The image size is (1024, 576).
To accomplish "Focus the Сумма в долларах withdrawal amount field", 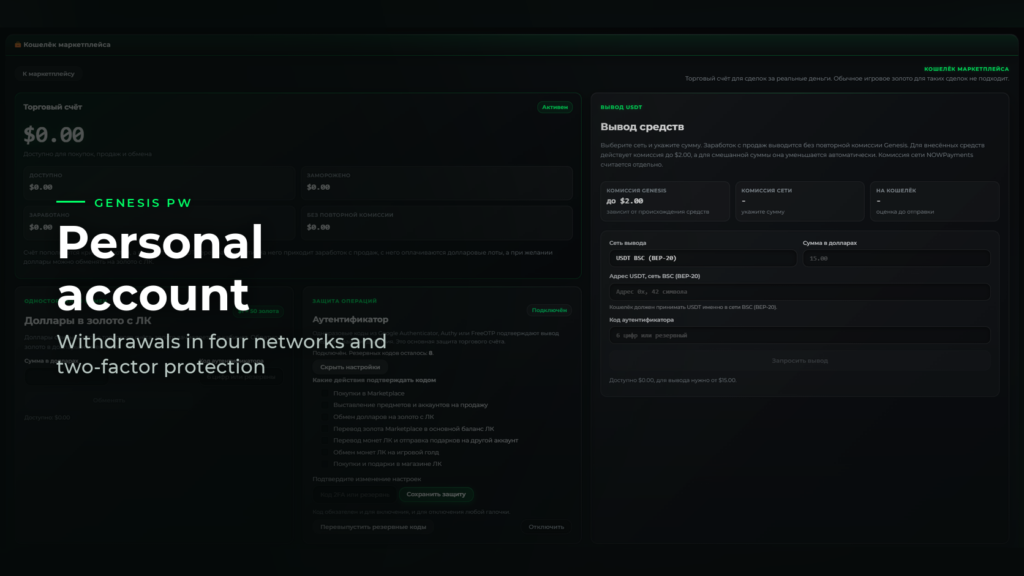I will pyautogui.click(x=896, y=258).
